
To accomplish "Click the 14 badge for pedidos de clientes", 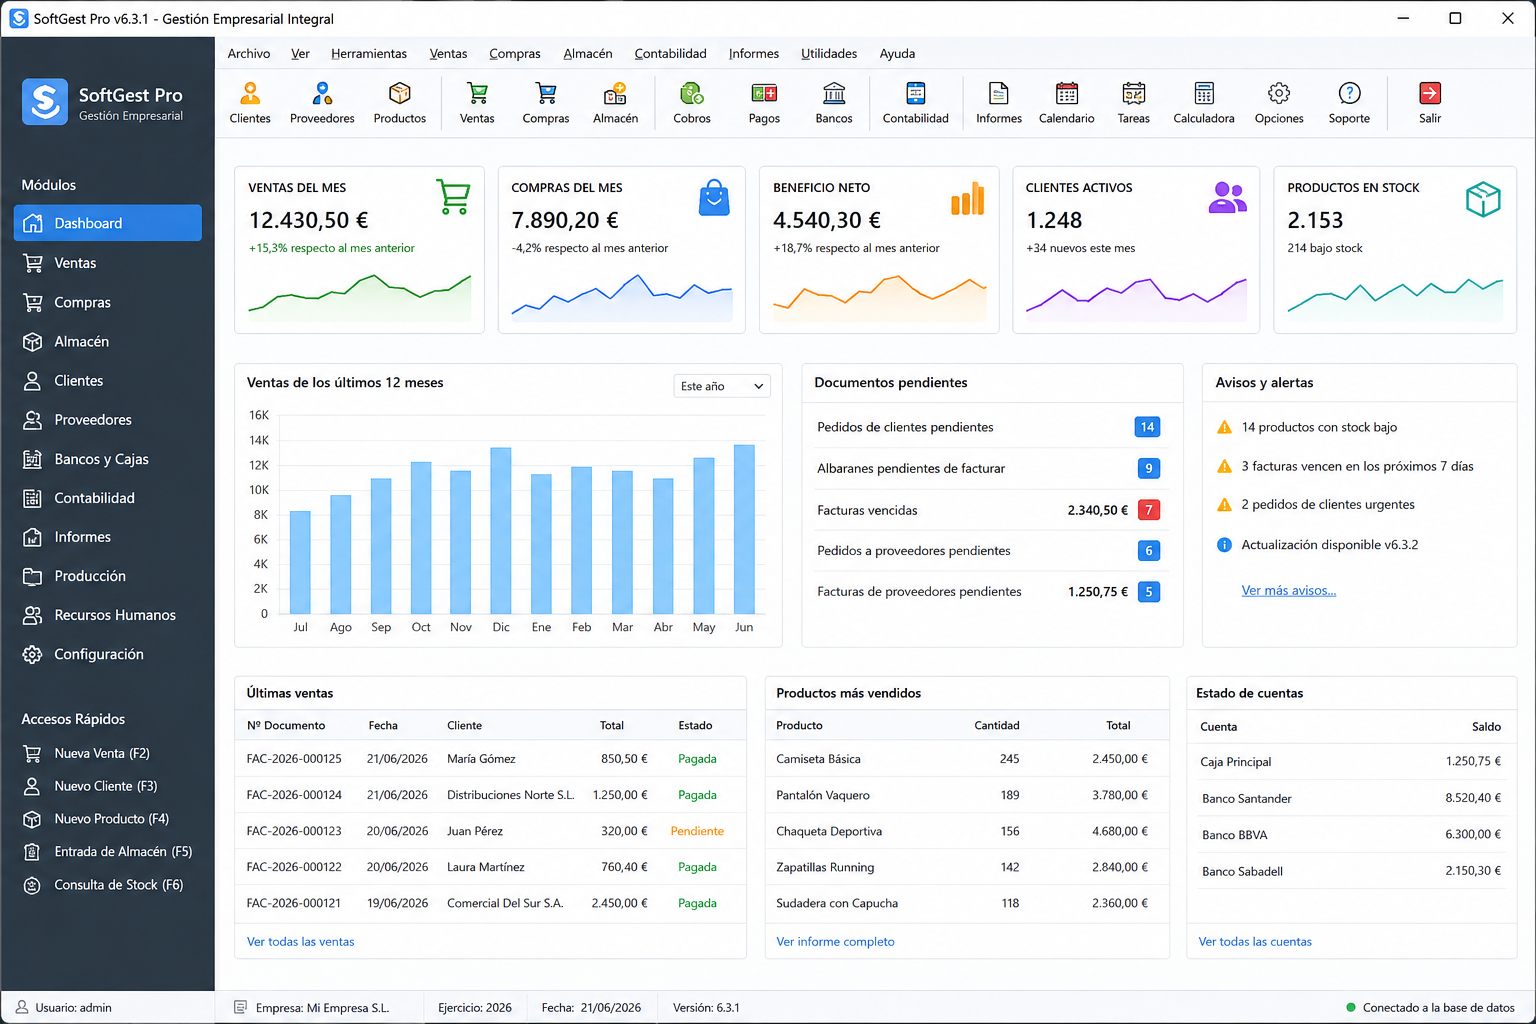I will (x=1147, y=427).
